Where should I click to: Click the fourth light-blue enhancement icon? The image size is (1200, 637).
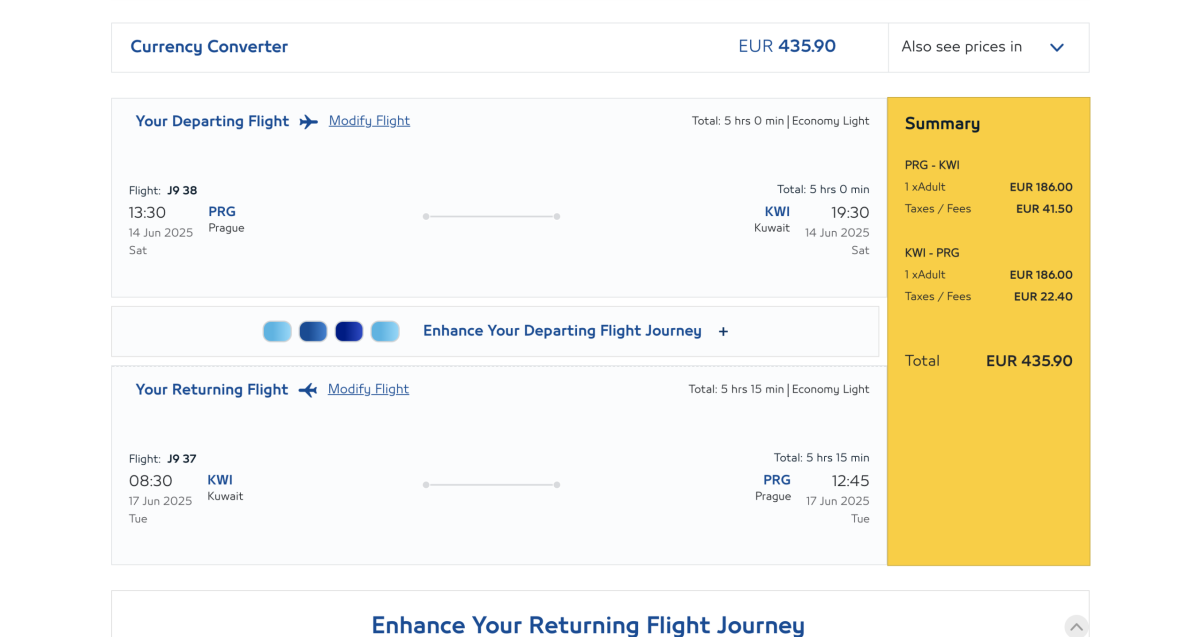(x=385, y=331)
